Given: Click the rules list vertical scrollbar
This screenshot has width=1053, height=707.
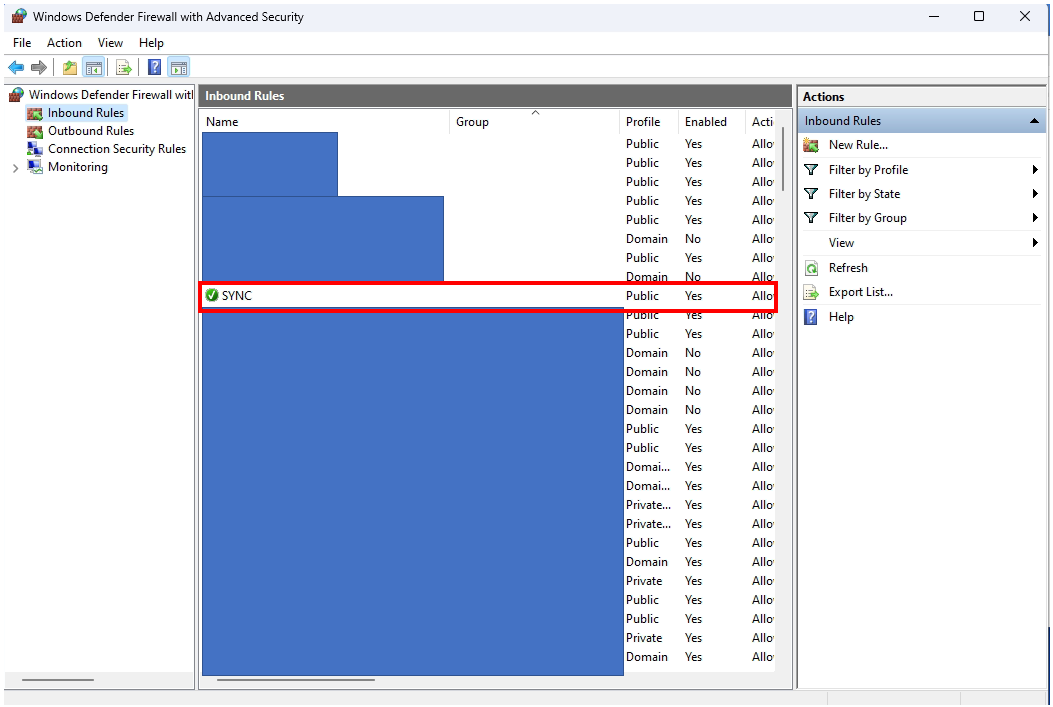Looking at the screenshot, I should [x=783, y=157].
